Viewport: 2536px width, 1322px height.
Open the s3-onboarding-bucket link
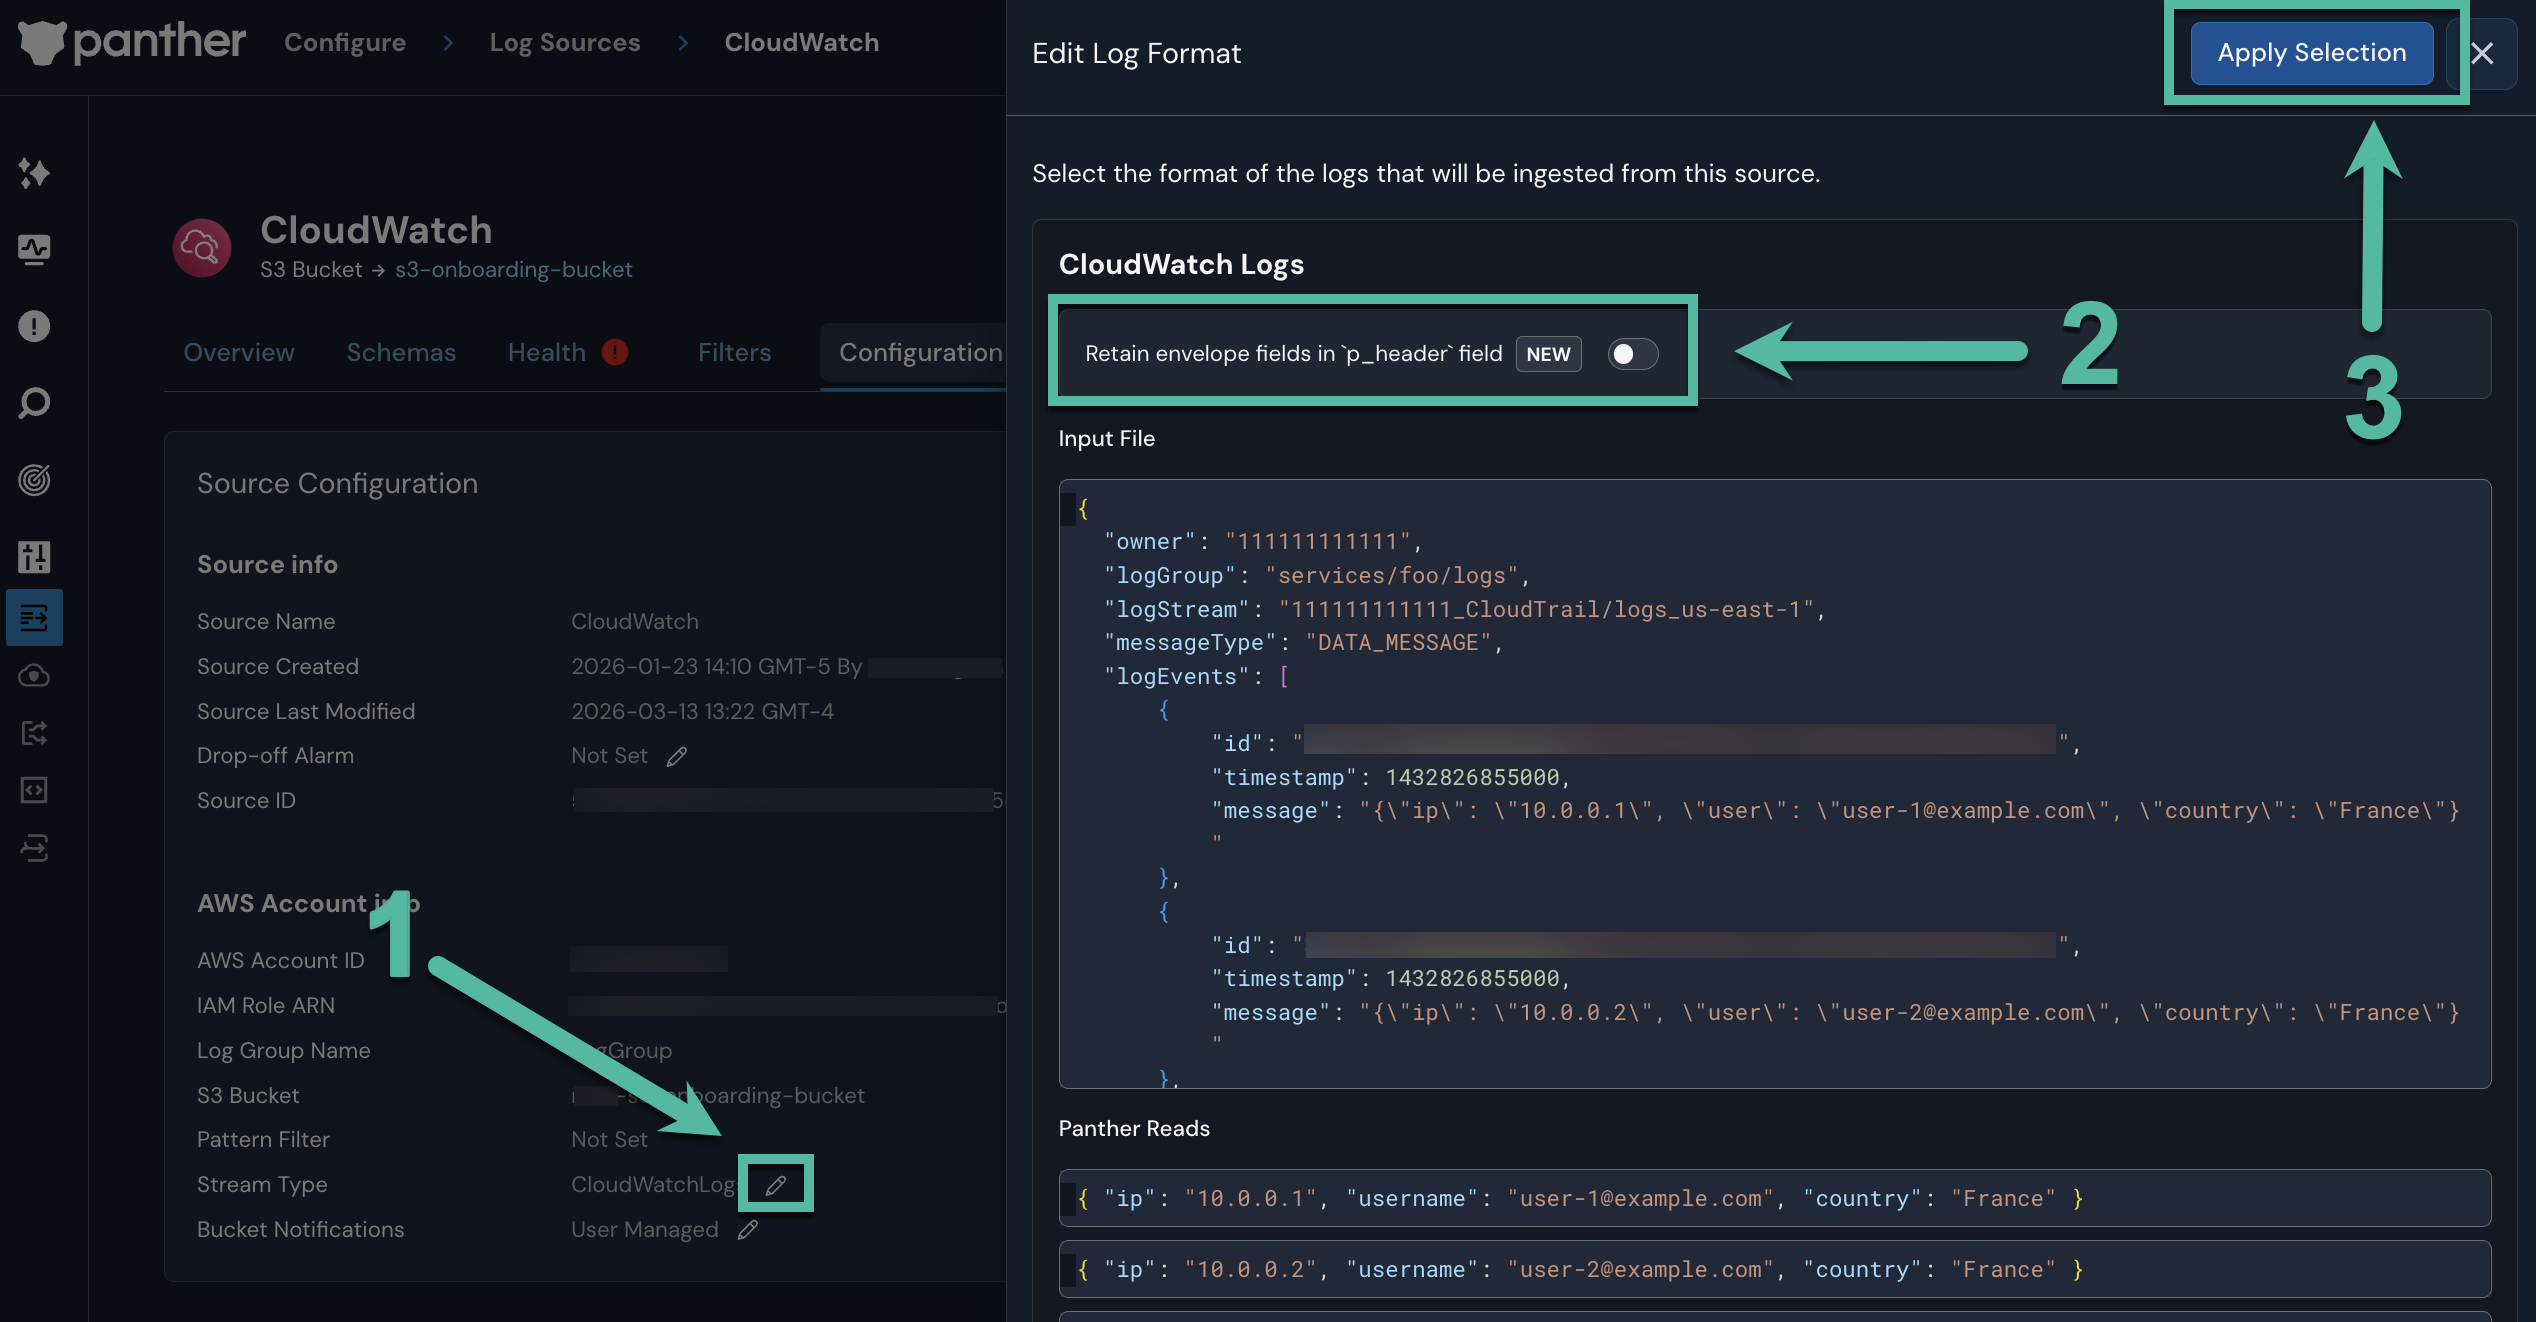[513, 270]
